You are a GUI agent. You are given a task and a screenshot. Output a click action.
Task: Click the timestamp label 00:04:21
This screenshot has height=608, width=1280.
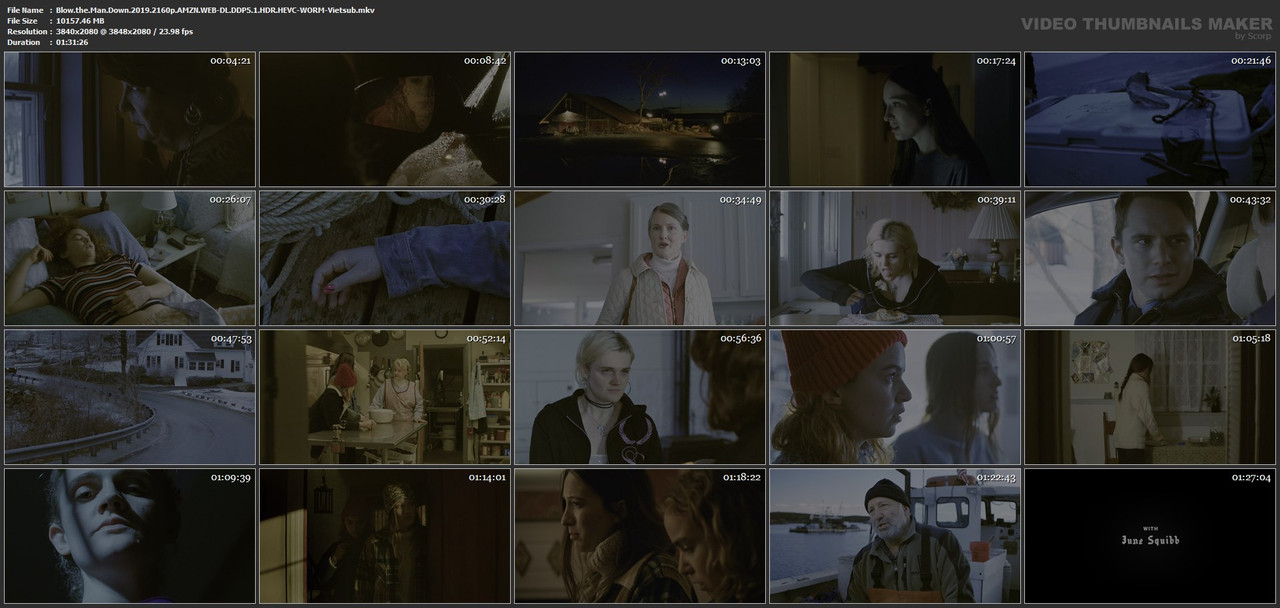point(231,61)
